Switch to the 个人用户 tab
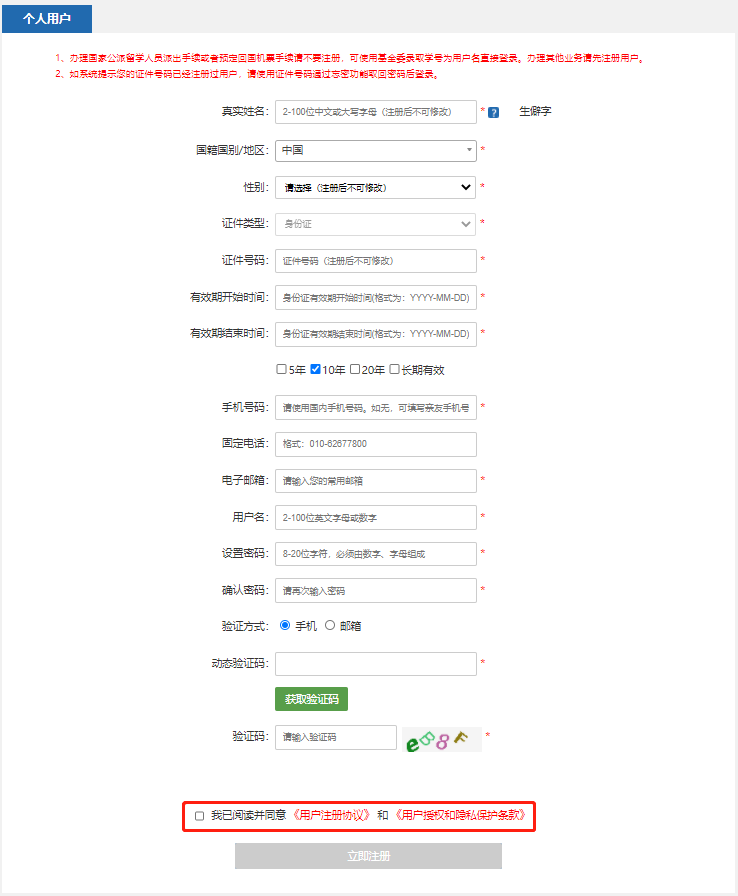The width and height of the screenshot is (738, 896). [x=47, y=18]
